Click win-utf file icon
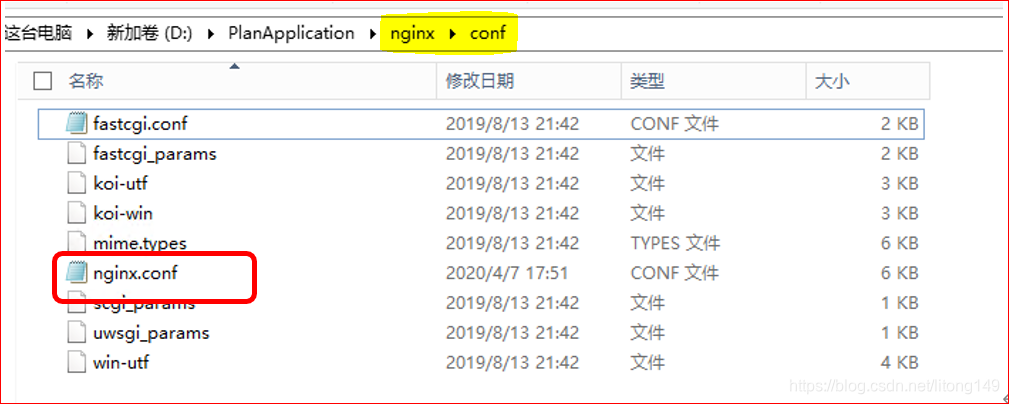The width and height of the screenshot is (1009, 404). click(x=77, y=362)
